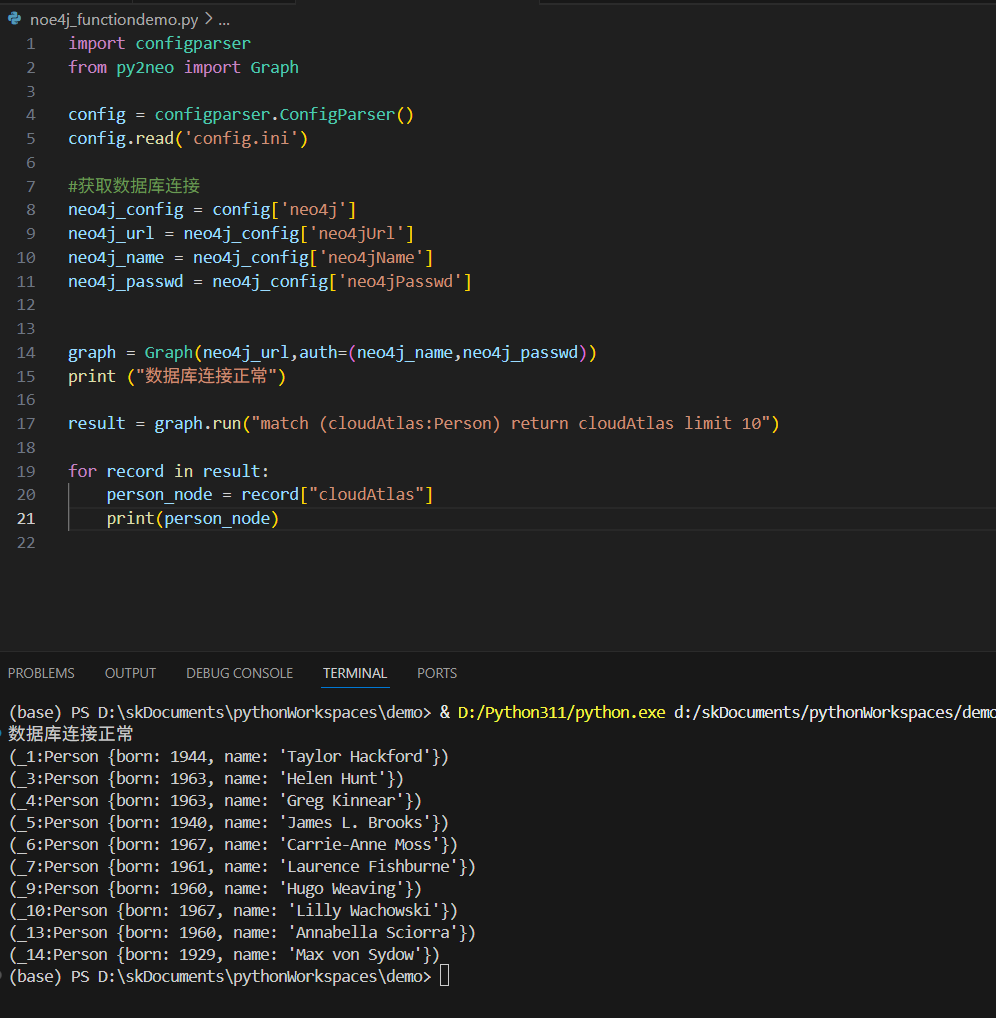Click line number 14 in the gutter
996x1018 pixels.
coord(26,353)
